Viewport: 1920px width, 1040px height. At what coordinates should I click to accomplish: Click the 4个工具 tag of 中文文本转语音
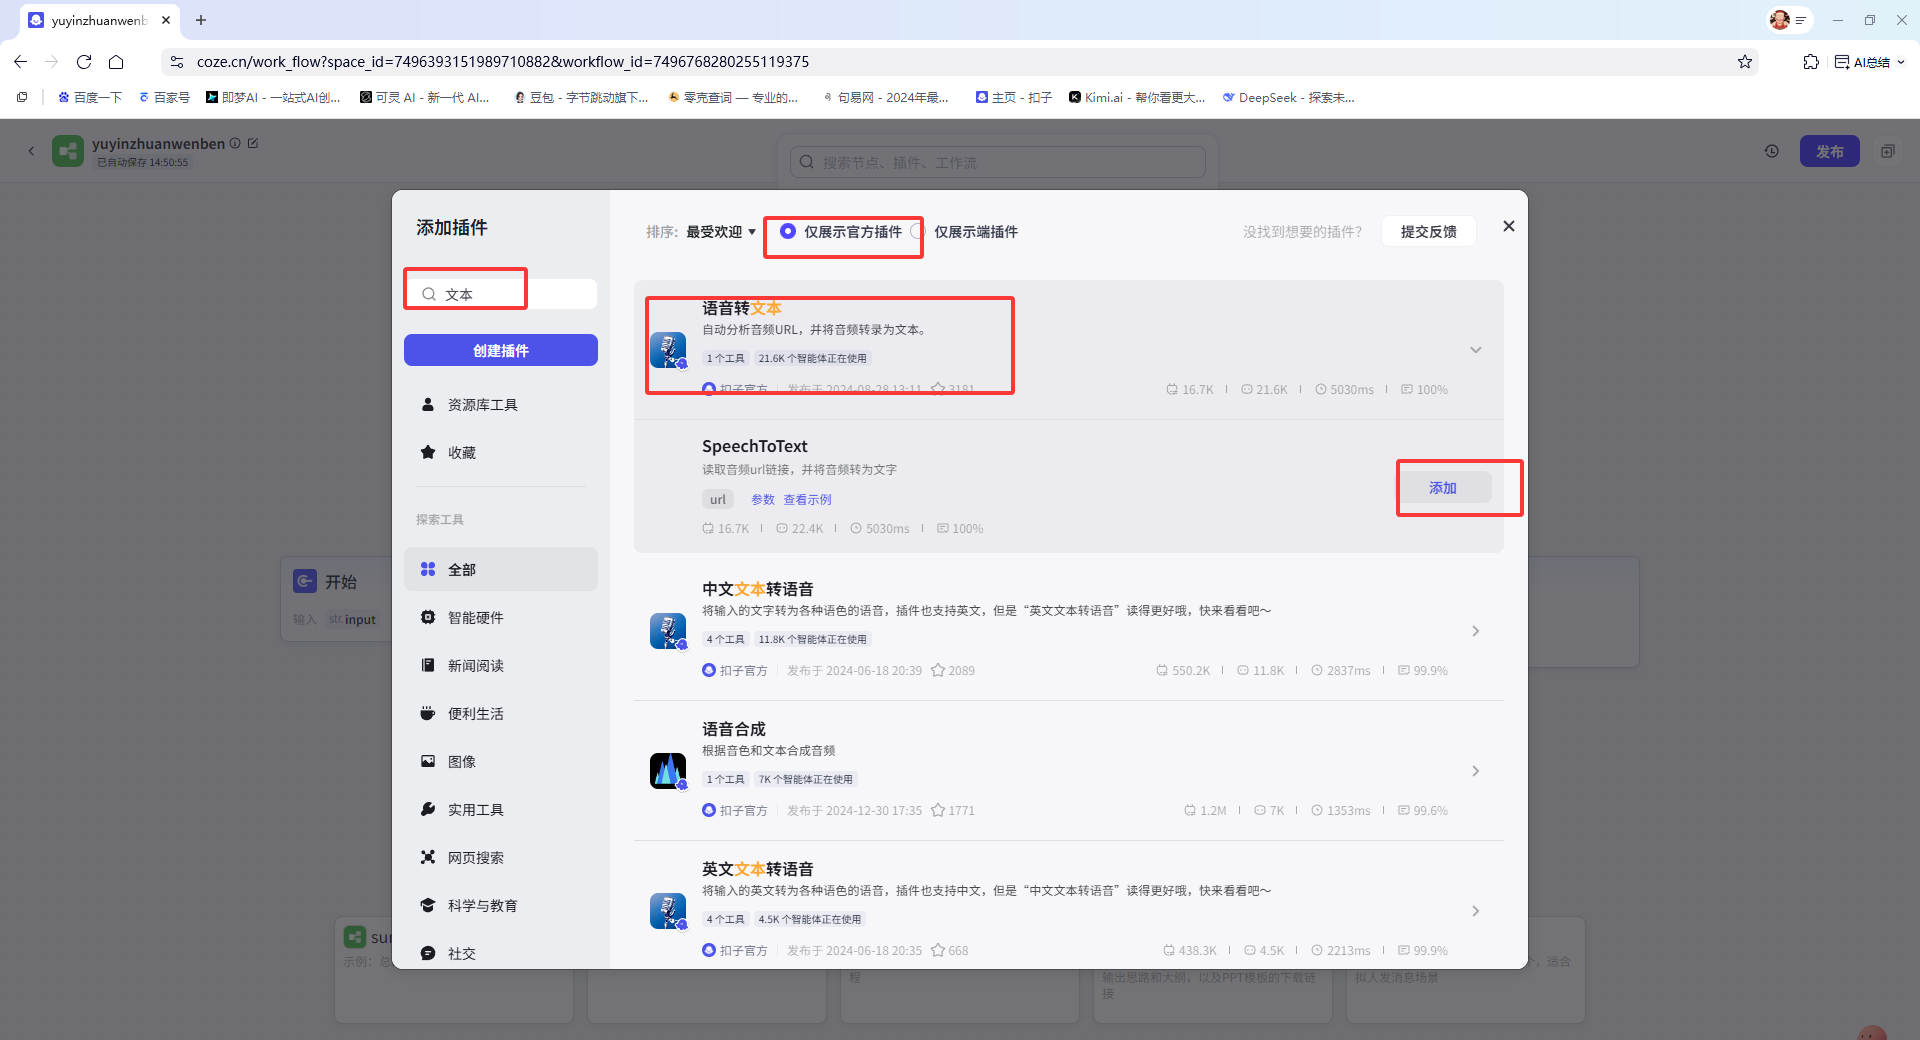coord(725,639)
